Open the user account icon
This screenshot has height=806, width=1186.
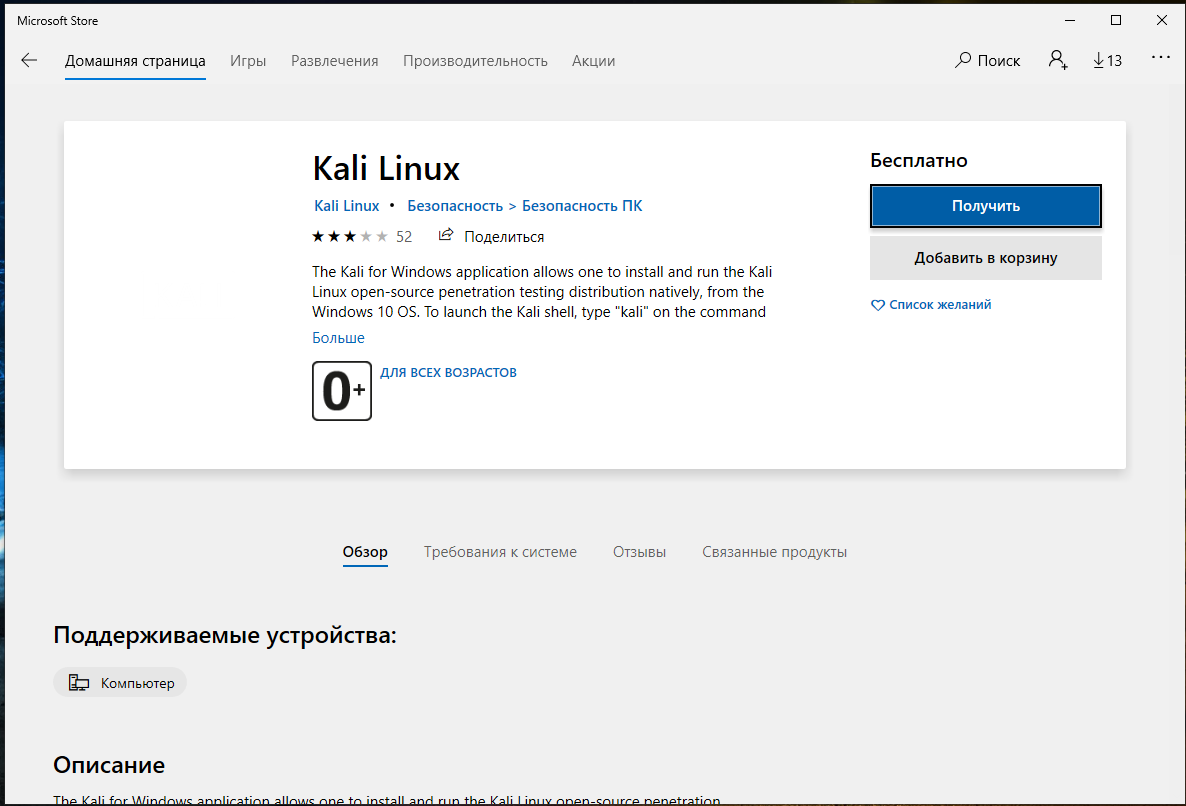point(1057,60)
